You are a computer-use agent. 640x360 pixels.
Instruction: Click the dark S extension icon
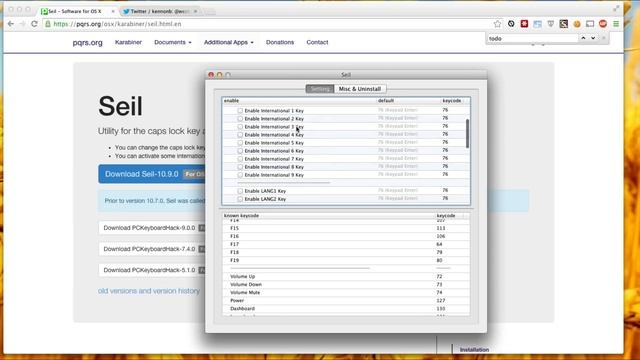pos(564,24)
